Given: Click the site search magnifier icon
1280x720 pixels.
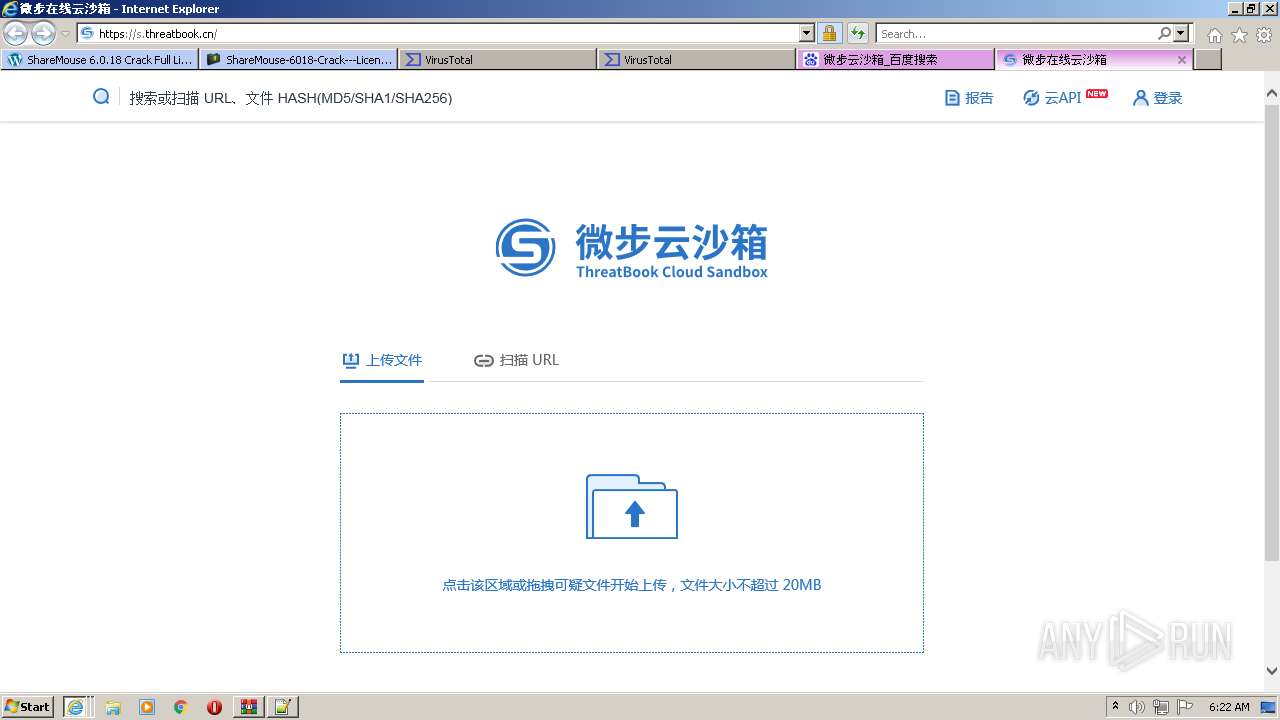Looking at the screenshot, I should (x=101, y=97).
